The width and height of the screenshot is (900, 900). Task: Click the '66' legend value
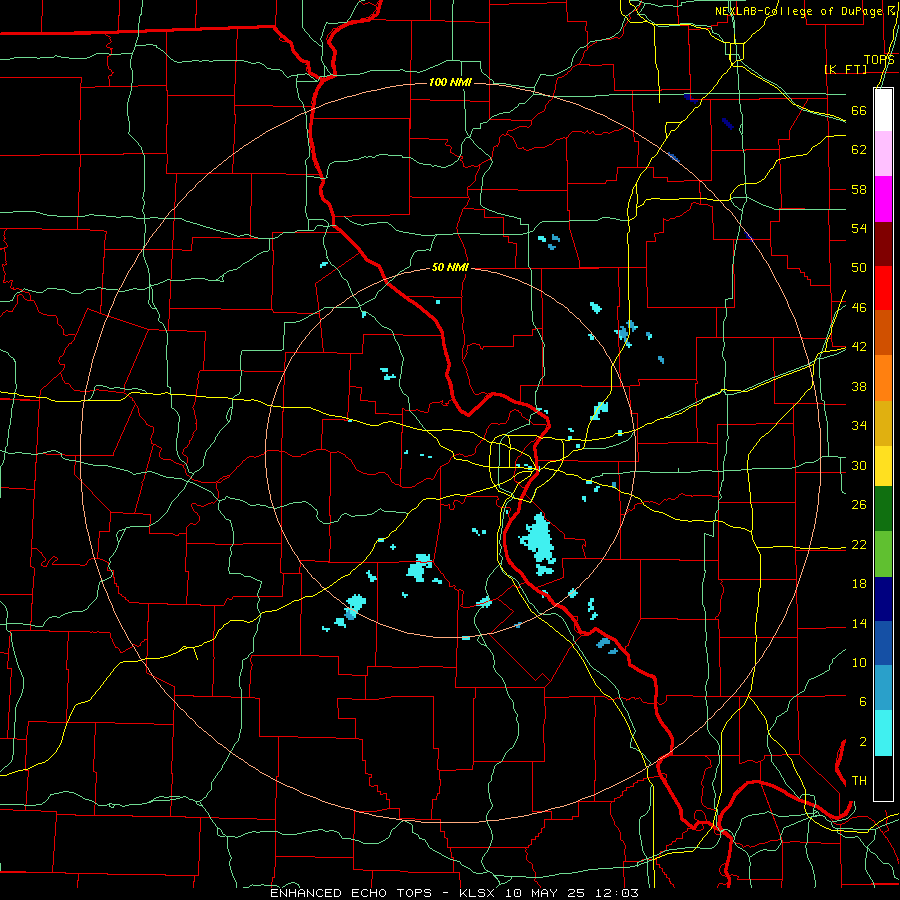pyautogui.click(x=859, y=111)
